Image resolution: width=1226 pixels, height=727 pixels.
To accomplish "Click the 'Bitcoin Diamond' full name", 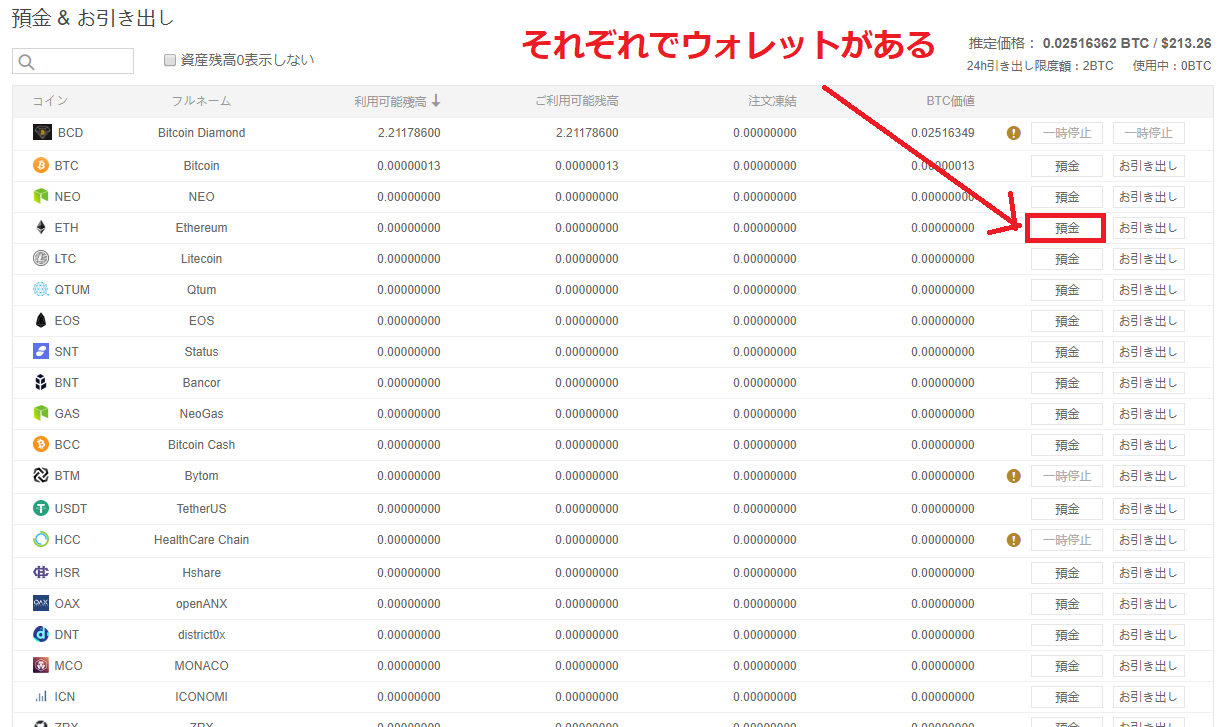I will pos(201,133).
